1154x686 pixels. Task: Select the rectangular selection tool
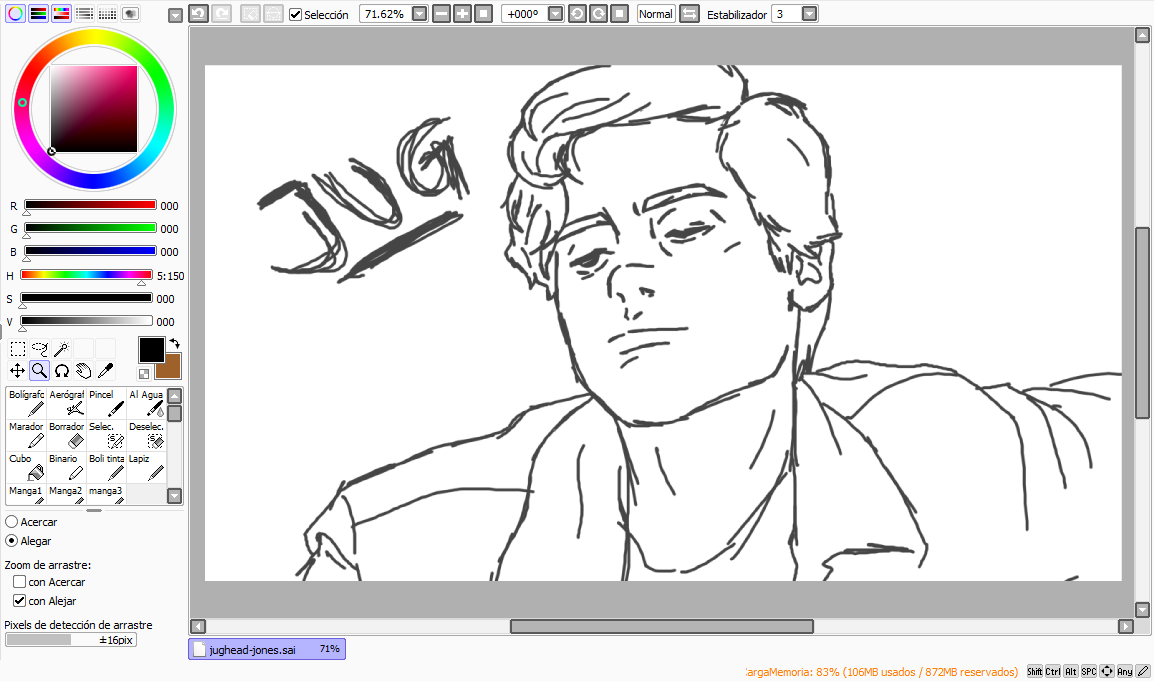tap(18, 349)
